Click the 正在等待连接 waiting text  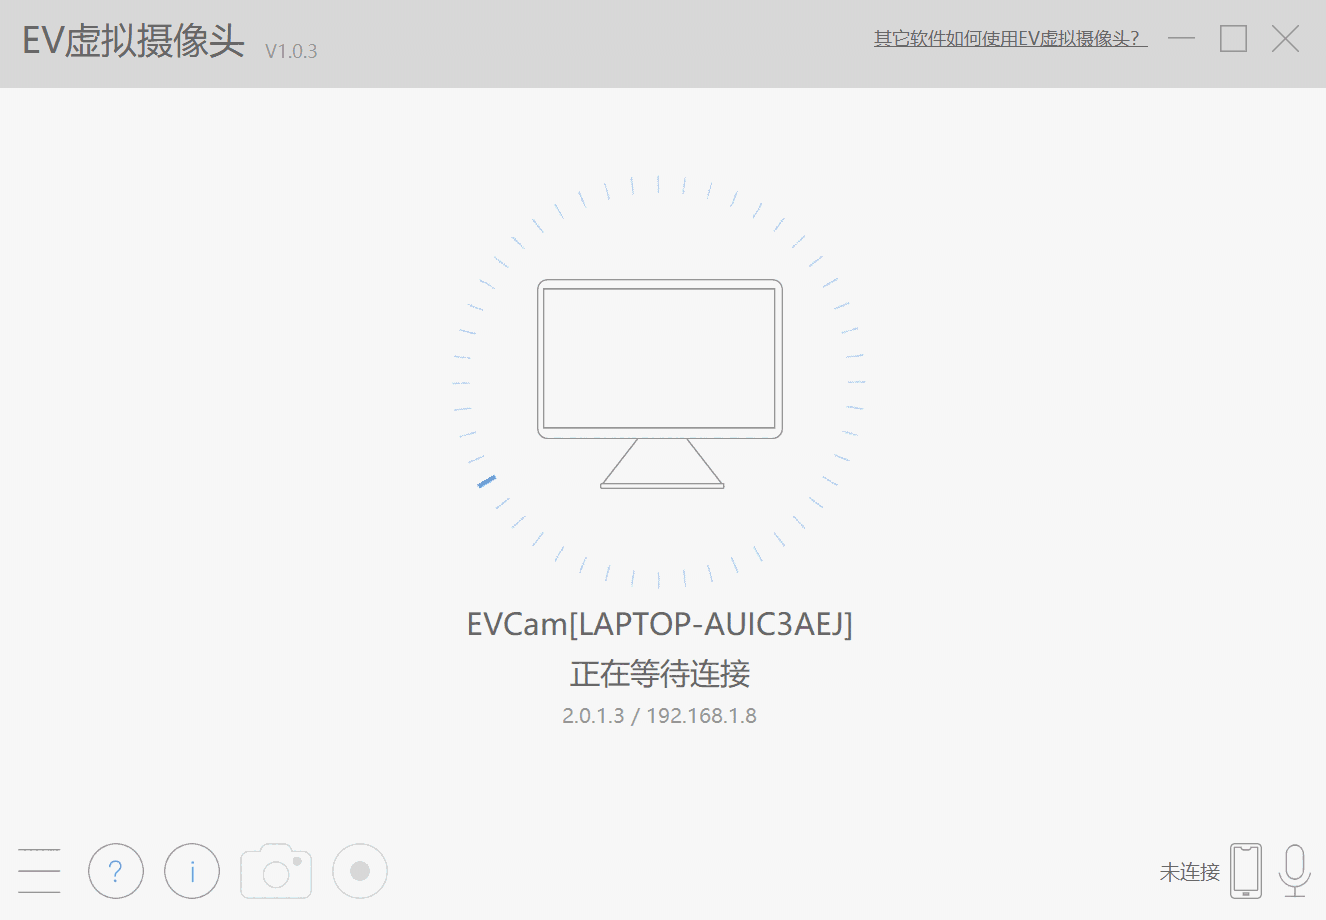(x=661, y=675)
